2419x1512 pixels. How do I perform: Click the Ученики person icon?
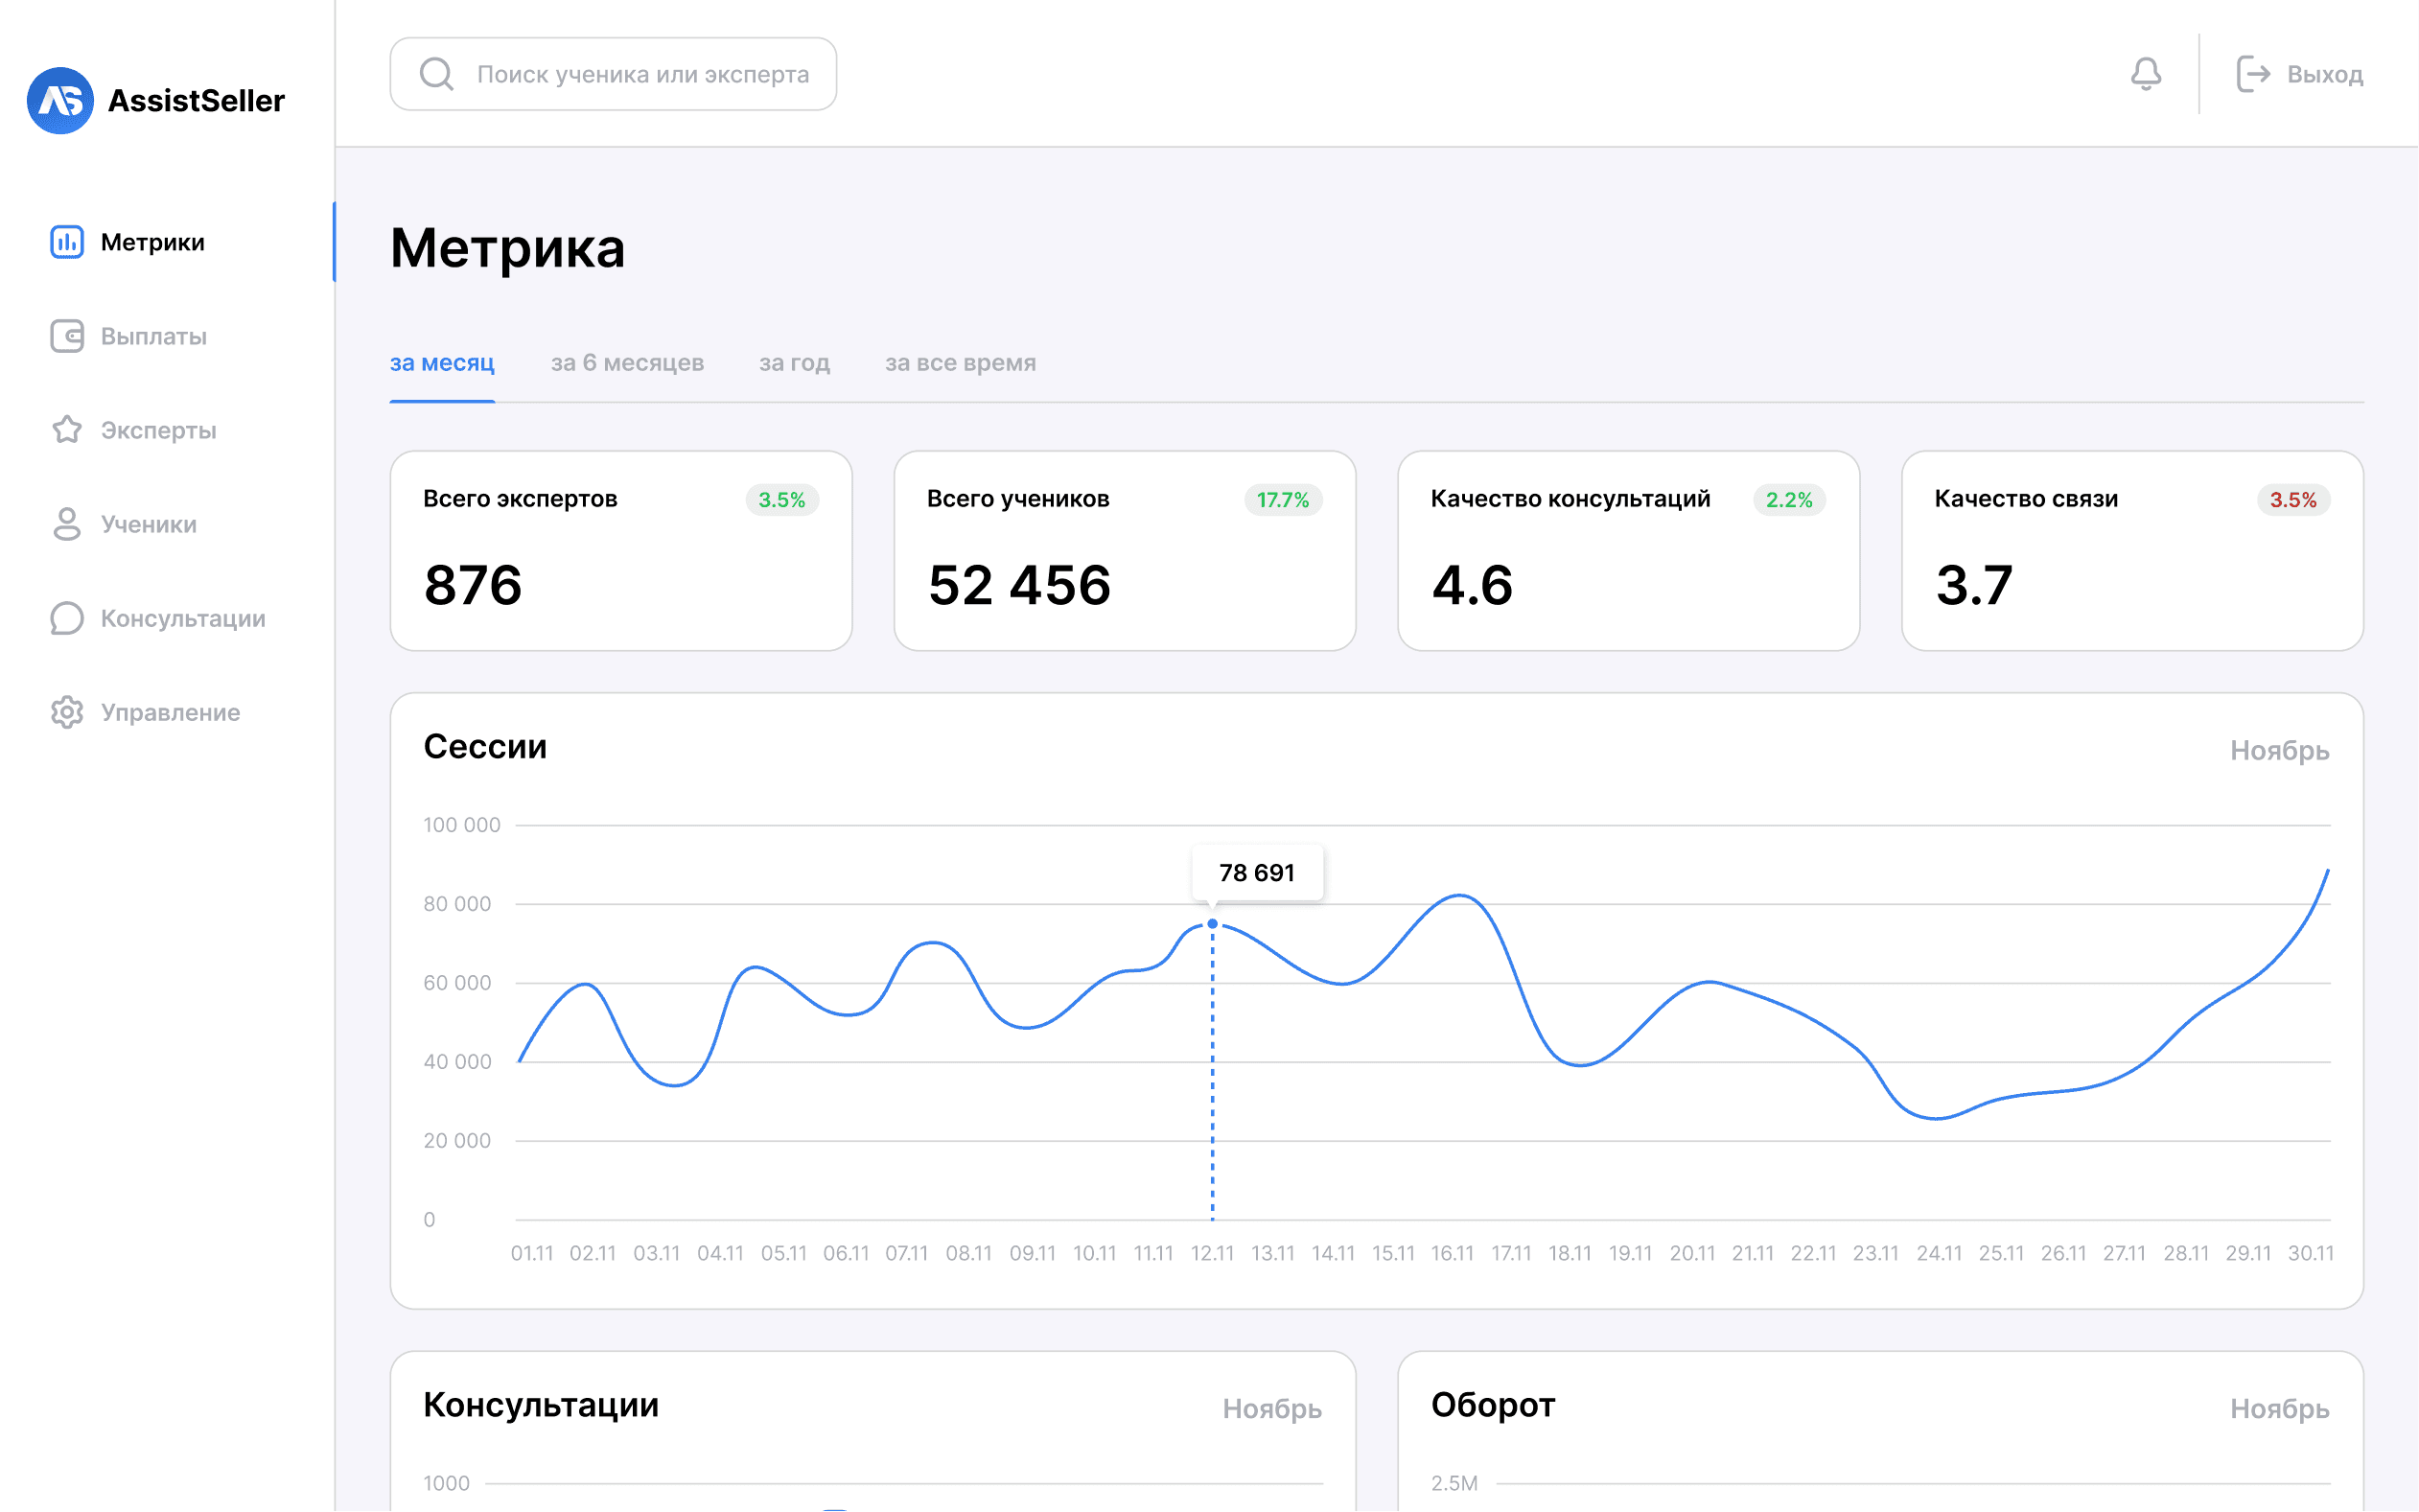pos(67,524)
